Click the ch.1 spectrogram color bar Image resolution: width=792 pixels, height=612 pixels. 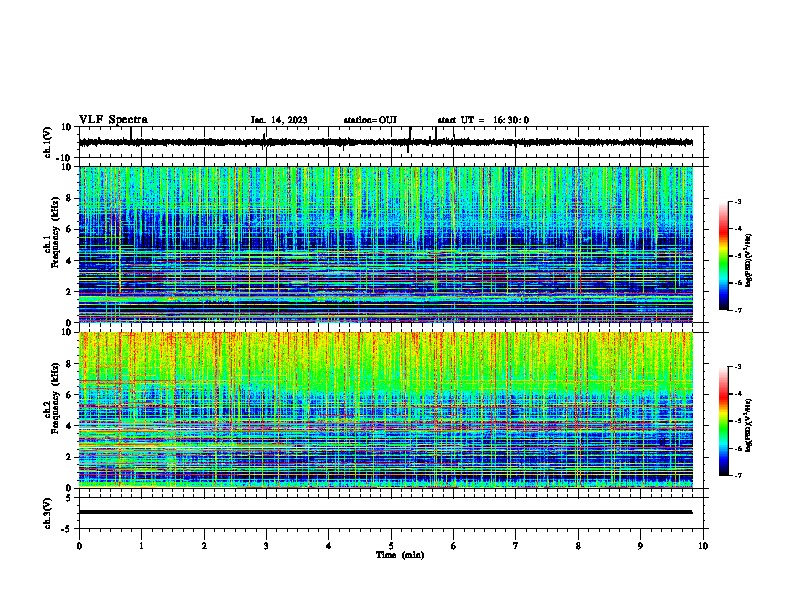724,256
